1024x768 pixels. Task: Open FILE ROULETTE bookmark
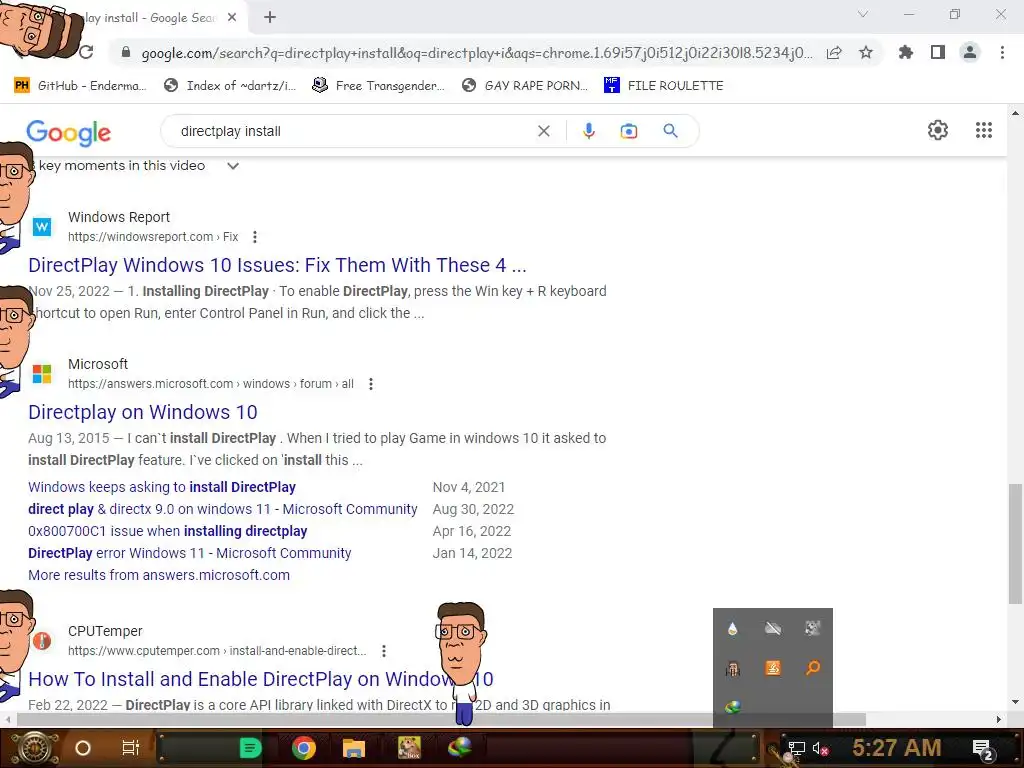click(664, 86)
